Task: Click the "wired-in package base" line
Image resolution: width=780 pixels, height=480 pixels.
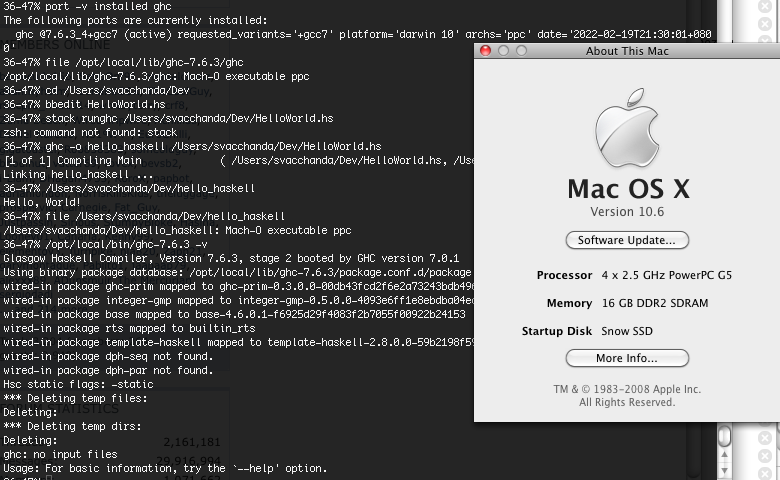Action: pyautogui.click(x=234, y=314)
